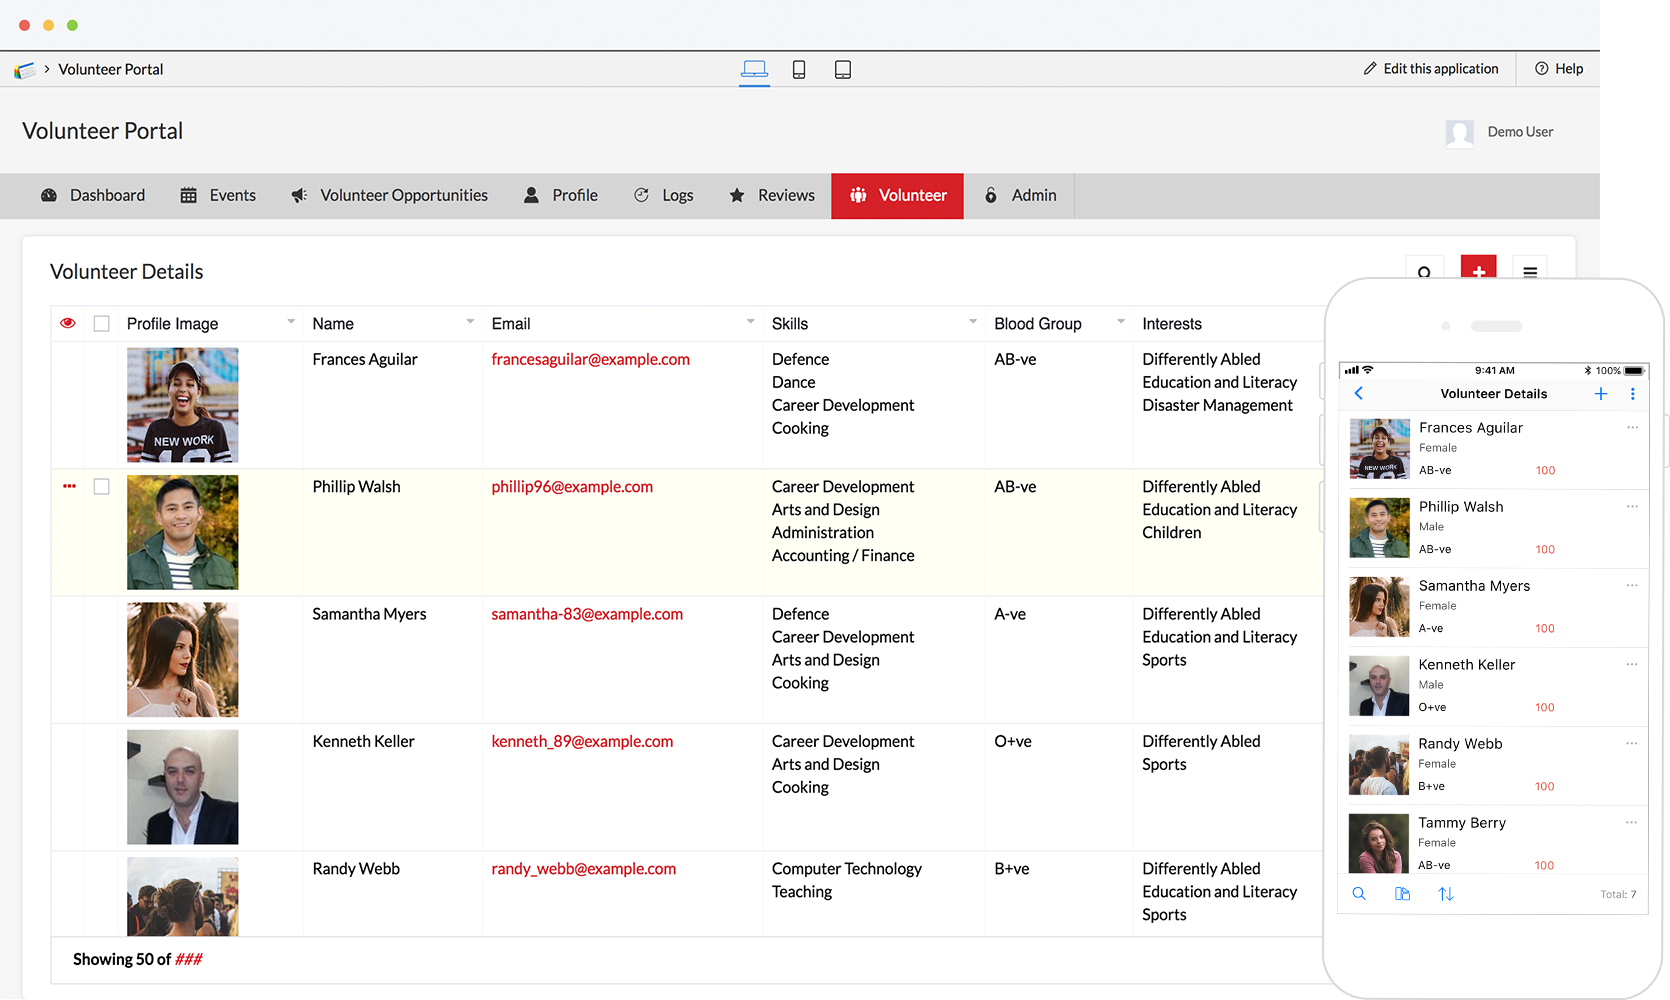Open the Volunteer Opportunities tab
Image resolution: width=1670 pixels, height=1000 pixels.
(389, 196)
